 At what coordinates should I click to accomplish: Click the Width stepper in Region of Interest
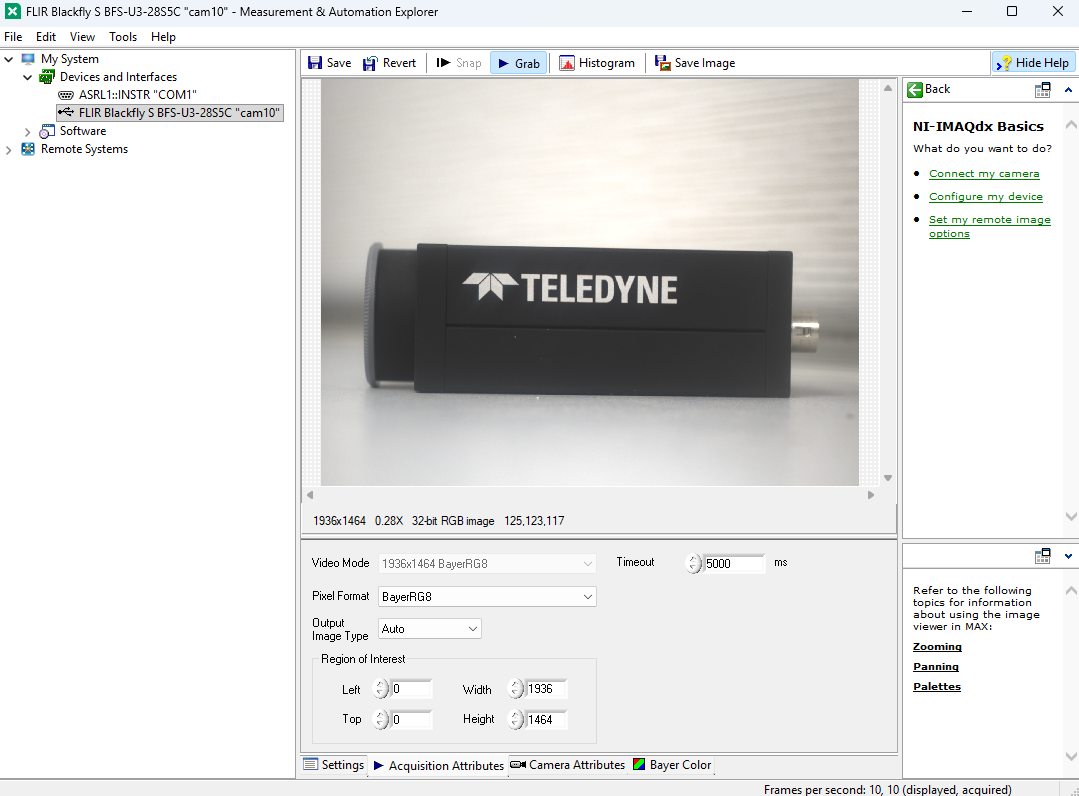(515, 689)
